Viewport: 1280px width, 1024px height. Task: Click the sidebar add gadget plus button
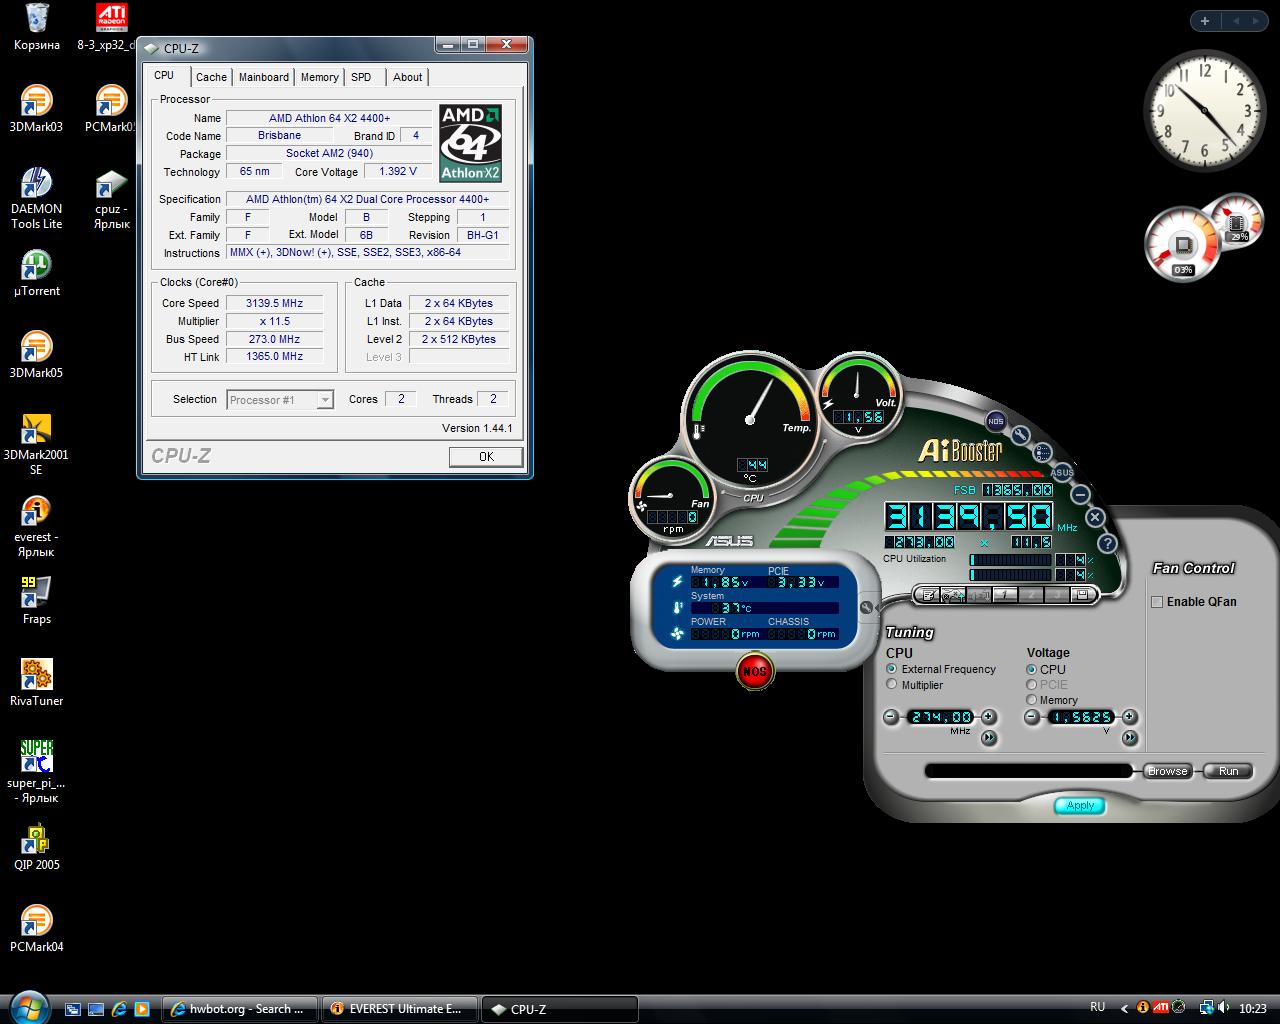click(x=1205, y=20)
